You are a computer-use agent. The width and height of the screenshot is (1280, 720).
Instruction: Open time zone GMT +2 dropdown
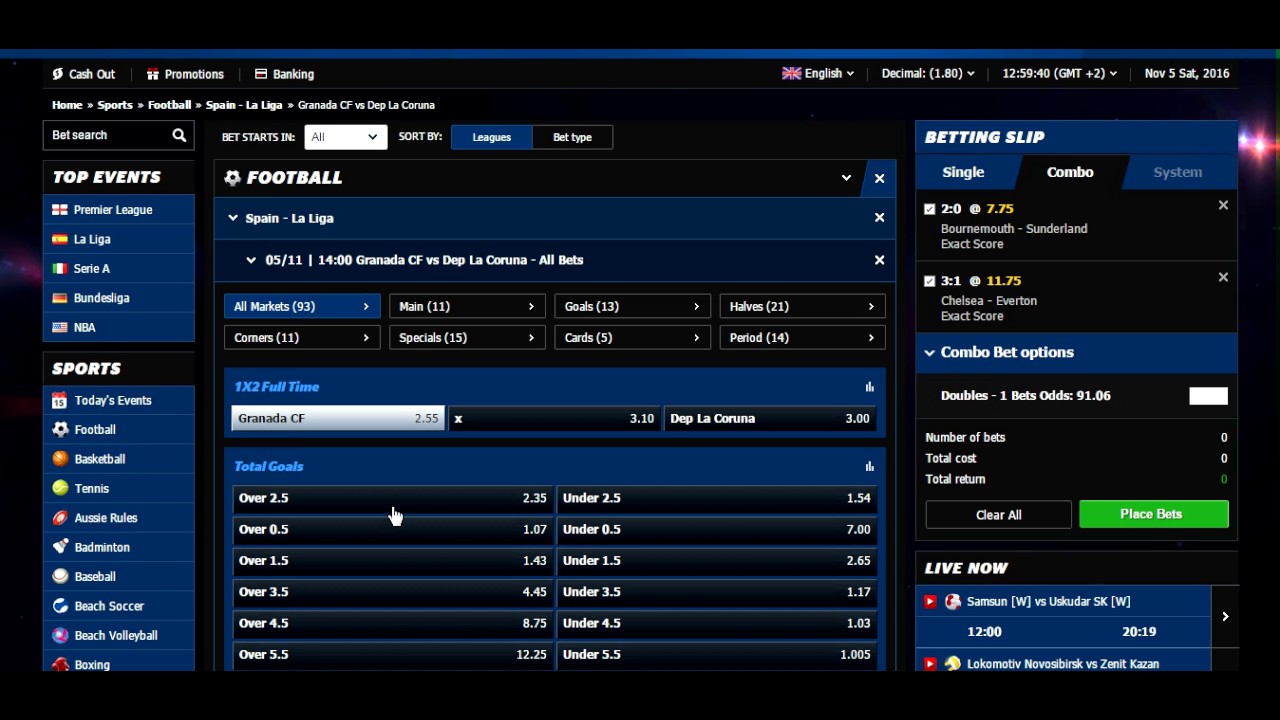(1059, 73)
